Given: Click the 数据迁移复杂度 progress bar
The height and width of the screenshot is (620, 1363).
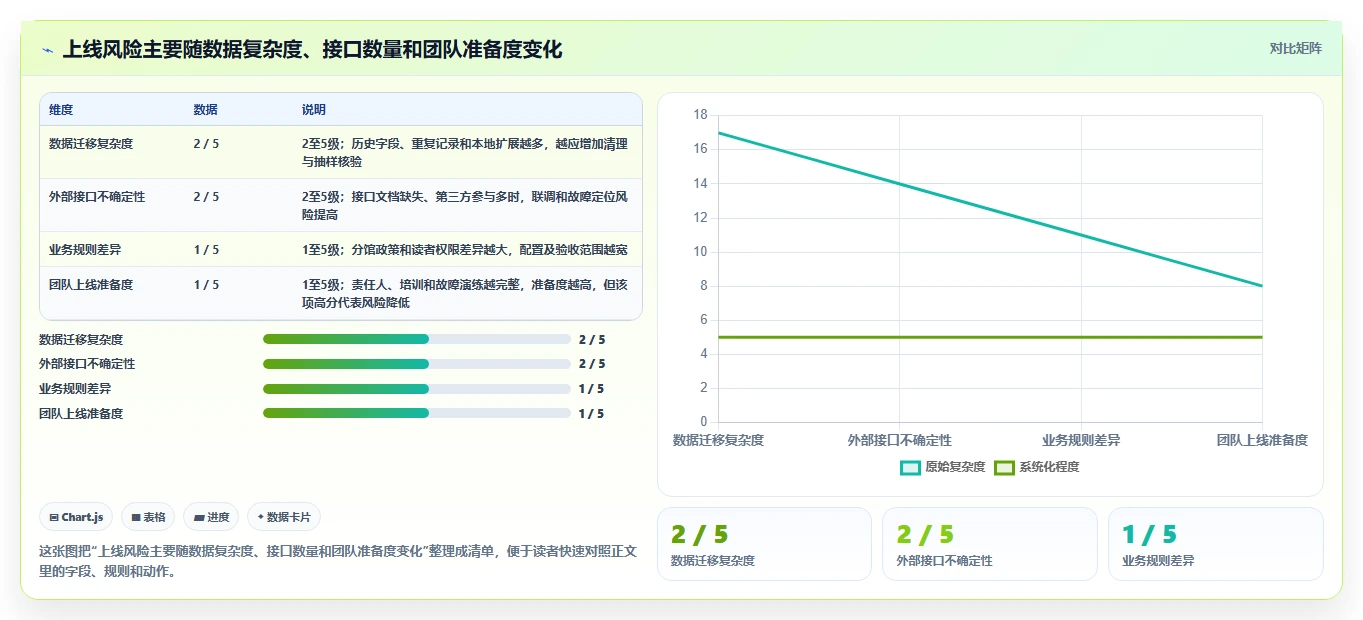Looking at the screenshot, I should point(416,339).
